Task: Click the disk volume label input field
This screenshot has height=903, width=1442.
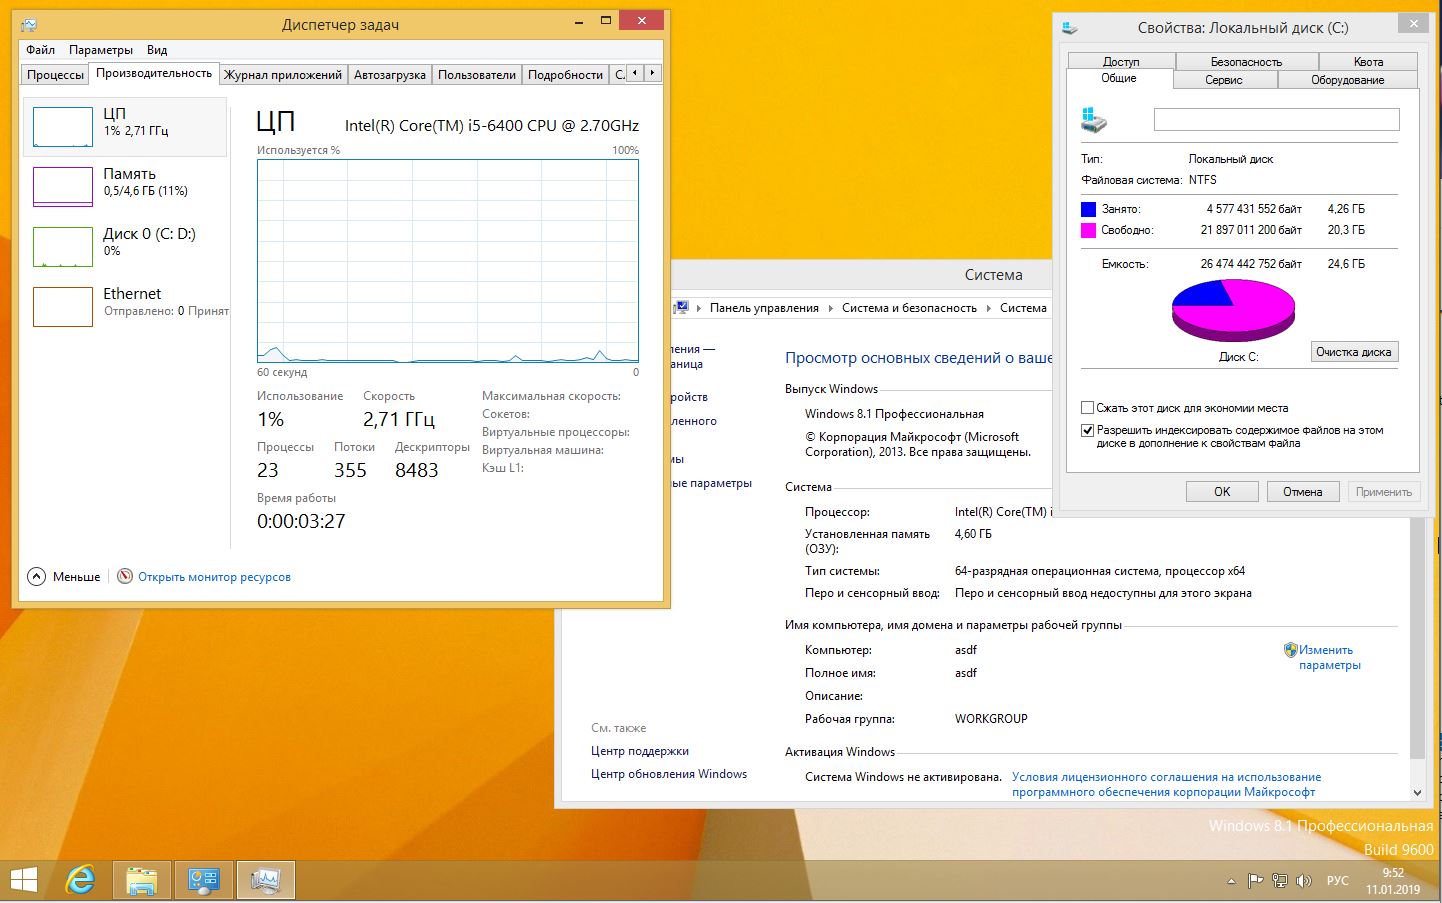Action: (x=1276, y=119)
